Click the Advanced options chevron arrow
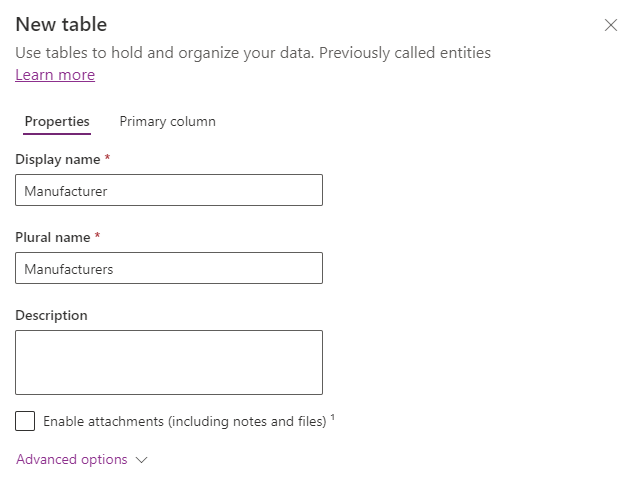This screenshot has height=486, width=625. [x=141, y=460]
